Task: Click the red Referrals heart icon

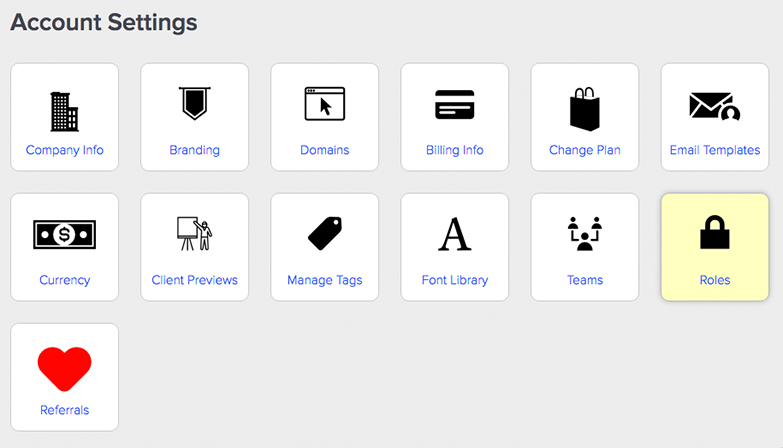Action: (64, 369)
